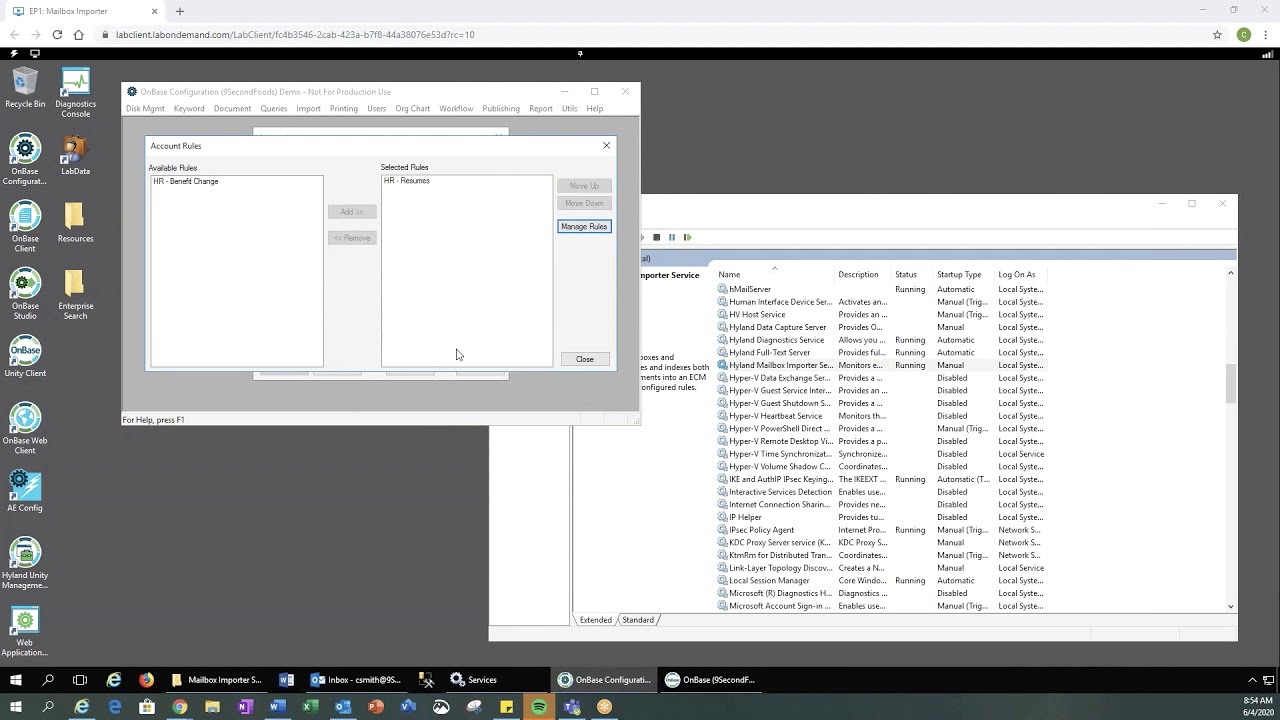Screen dimensions: 1280x720
Task: Click the Move Down button
Action: point(584,203)
